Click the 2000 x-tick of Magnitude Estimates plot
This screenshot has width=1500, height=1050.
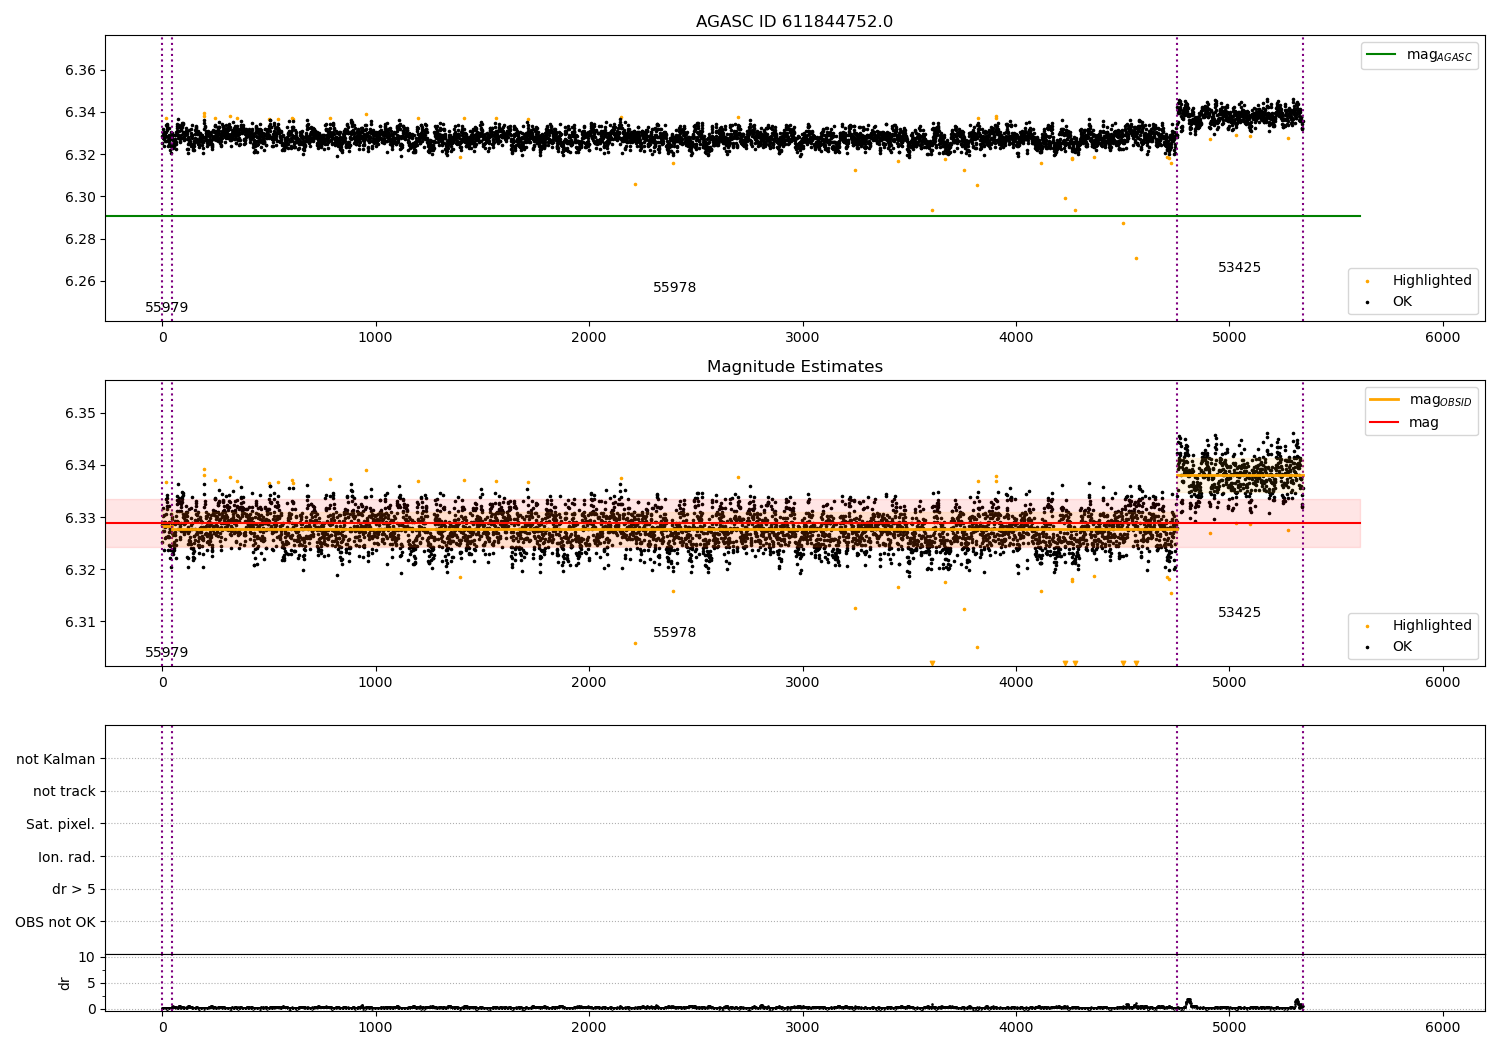589,683
